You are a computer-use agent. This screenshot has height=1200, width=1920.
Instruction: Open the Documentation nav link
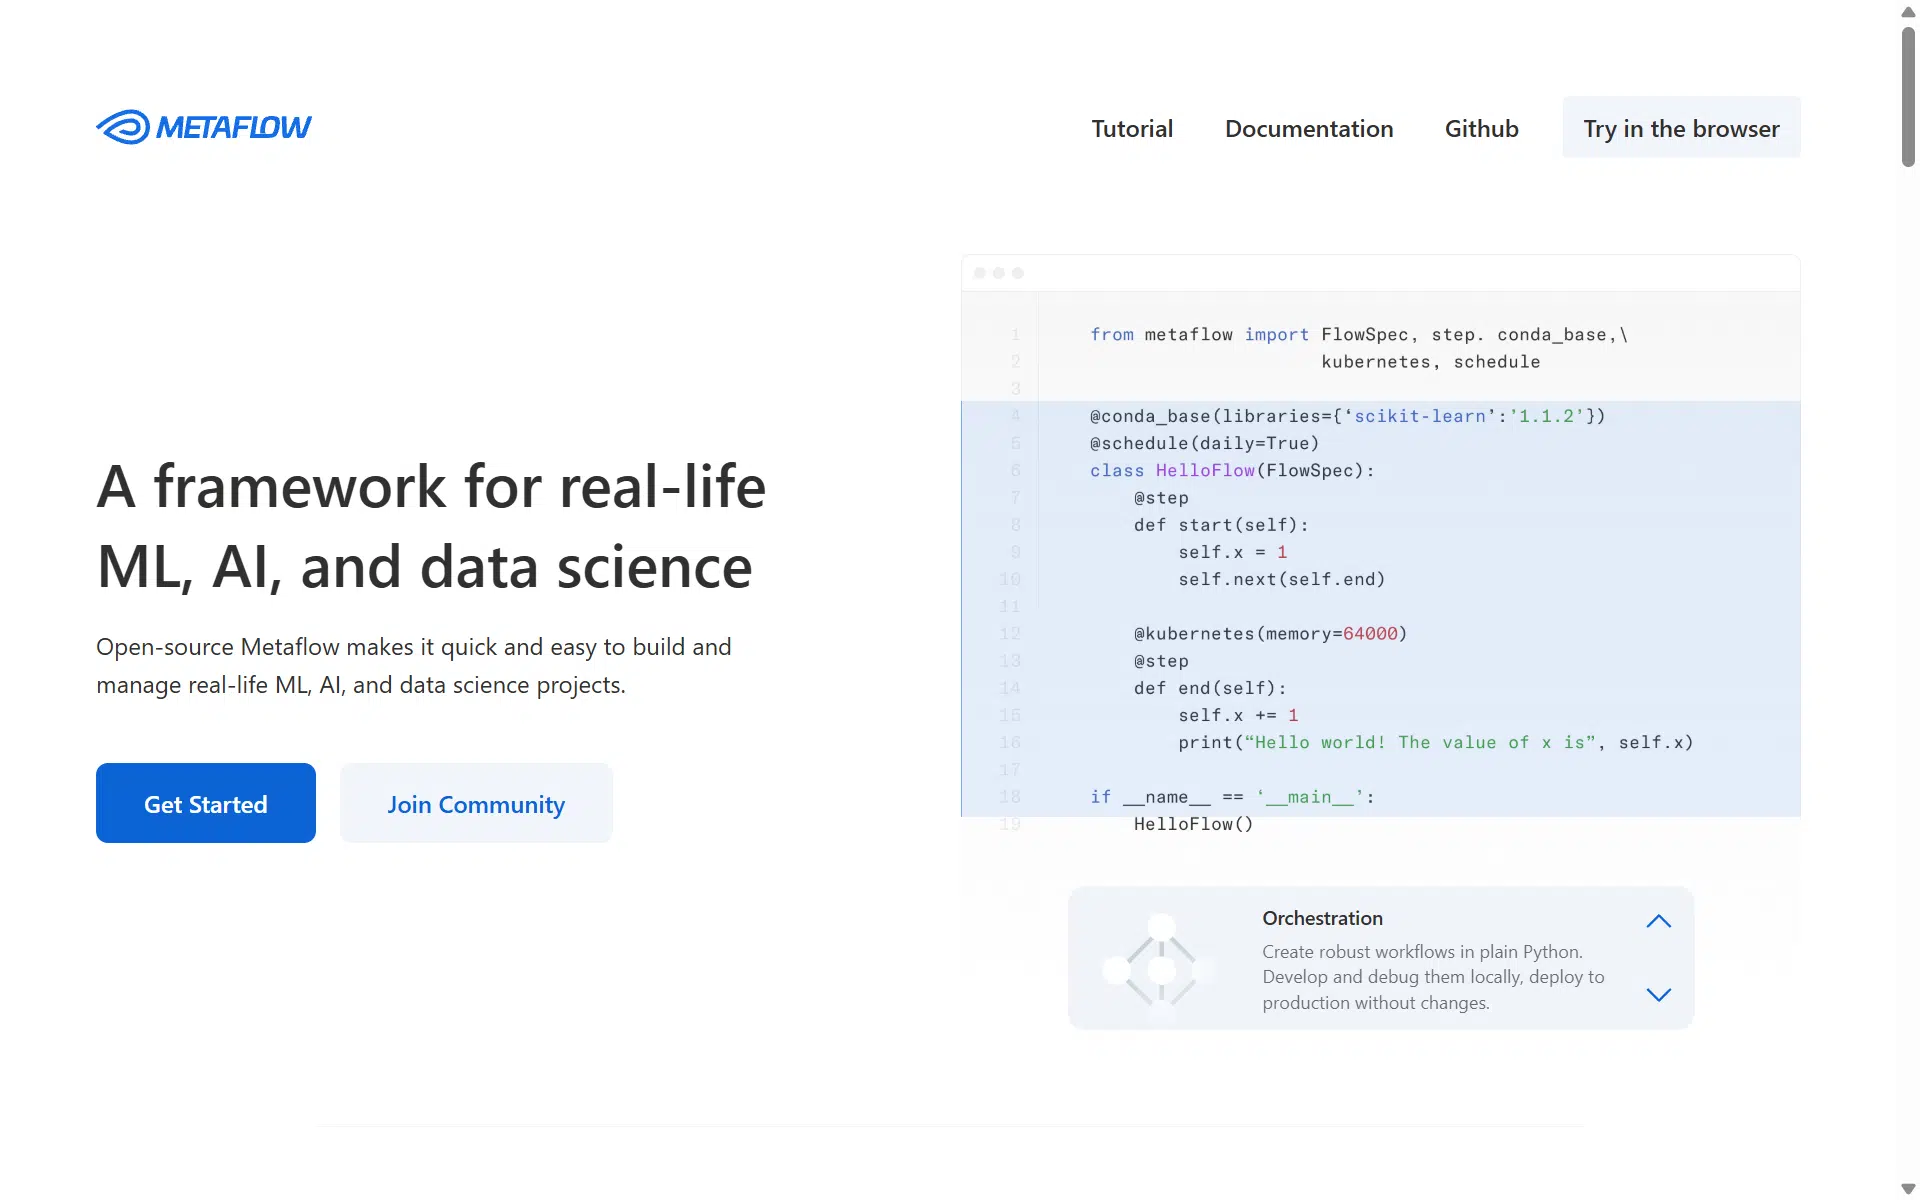(1309, 128)
